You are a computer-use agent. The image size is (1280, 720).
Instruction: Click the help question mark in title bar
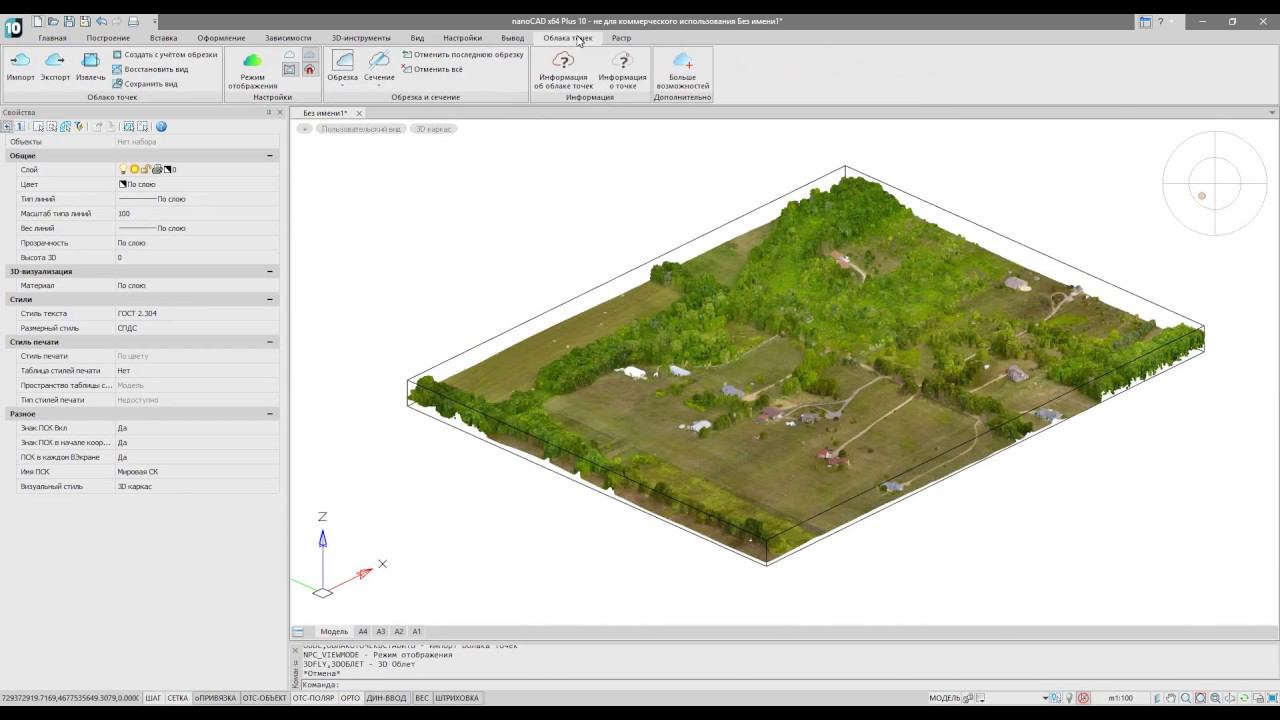(x=1160, y=21)
